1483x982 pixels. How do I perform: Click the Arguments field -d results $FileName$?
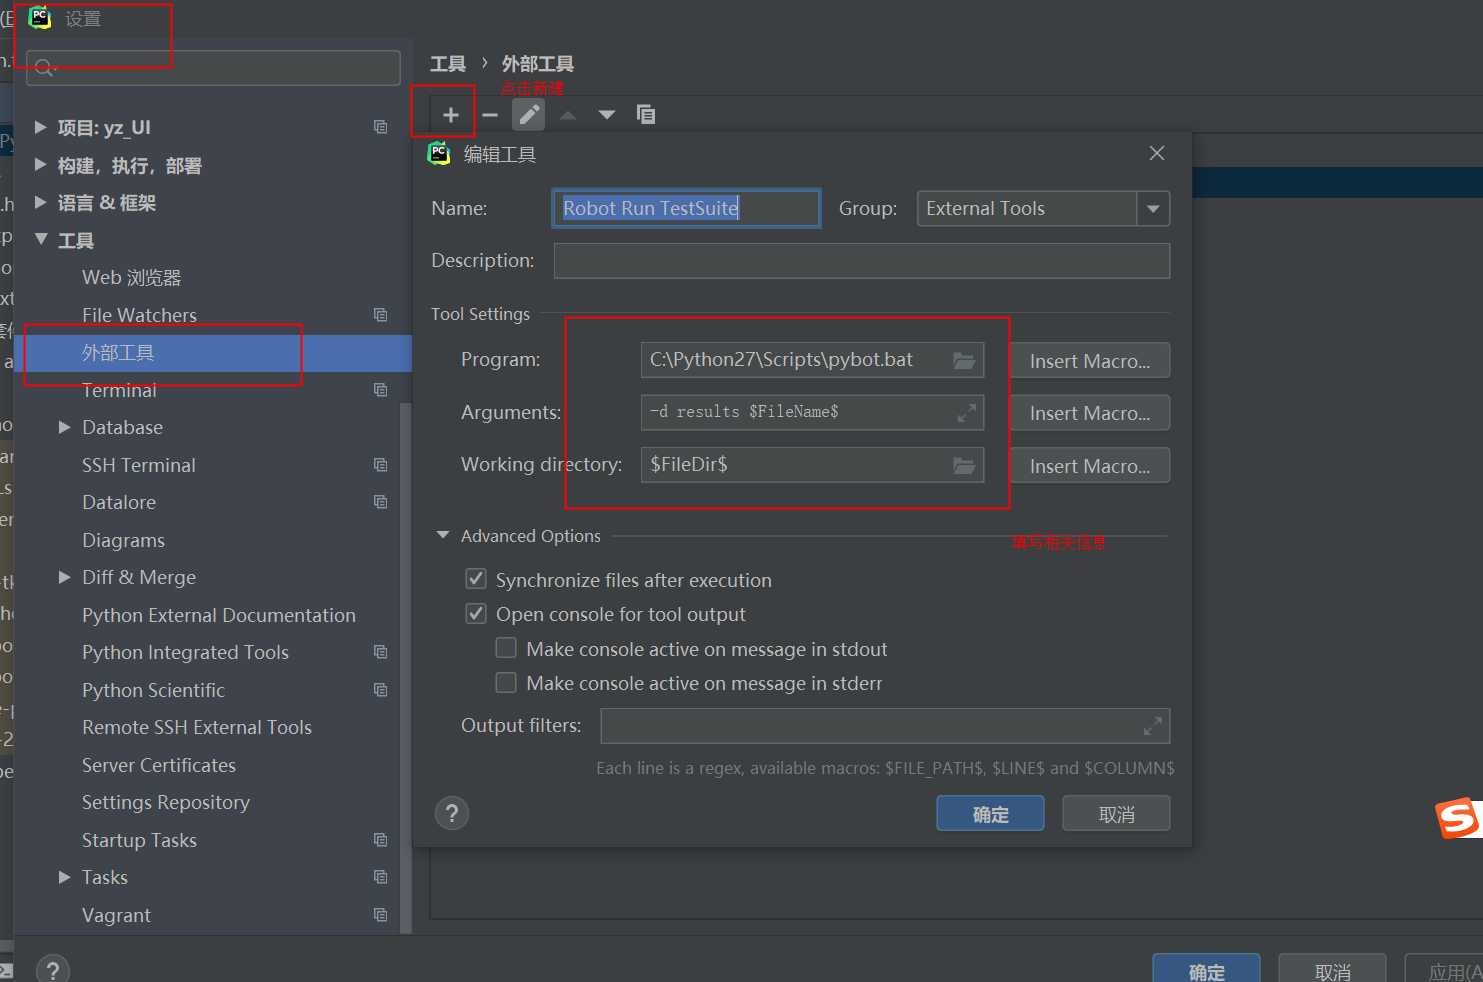tap(812, 412)
